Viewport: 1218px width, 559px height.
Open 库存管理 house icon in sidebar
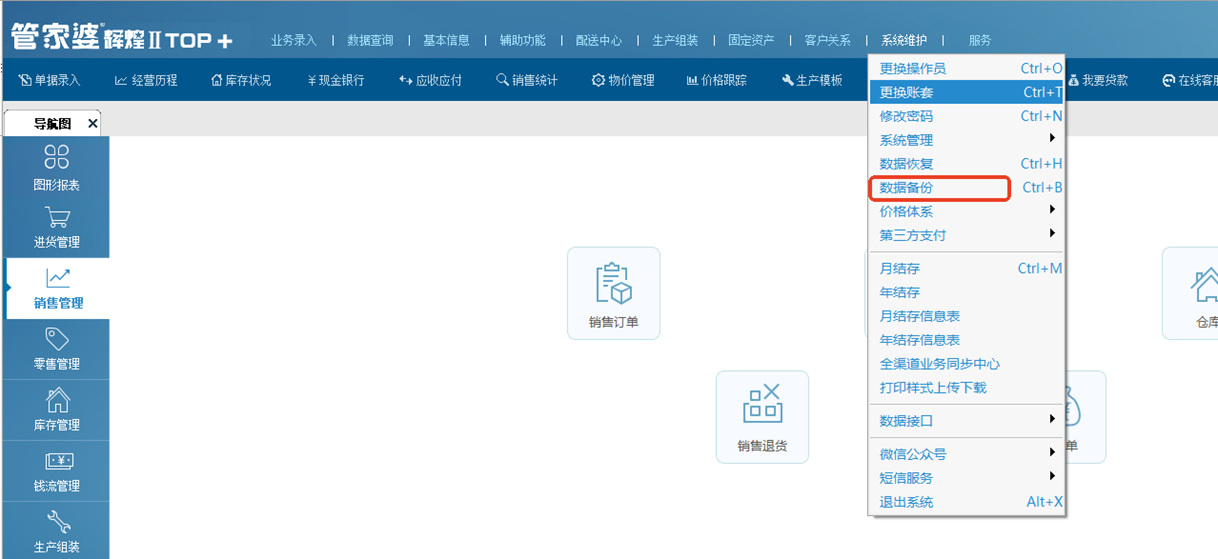(56, 401)
